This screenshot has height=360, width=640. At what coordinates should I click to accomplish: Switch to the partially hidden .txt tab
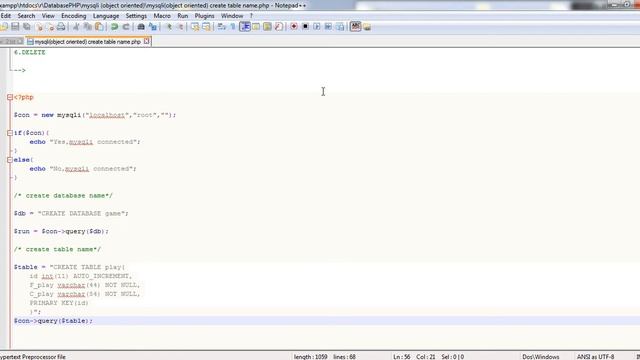pos(11,42)
